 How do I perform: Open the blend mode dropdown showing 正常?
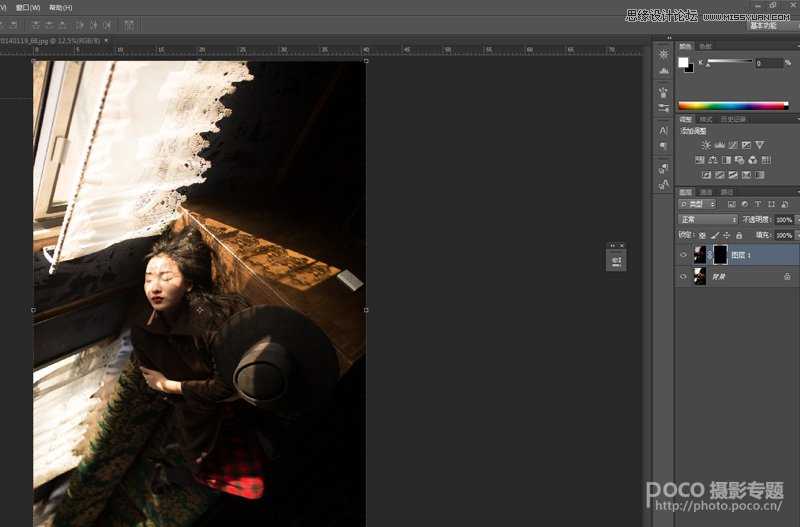pos(708,219)
